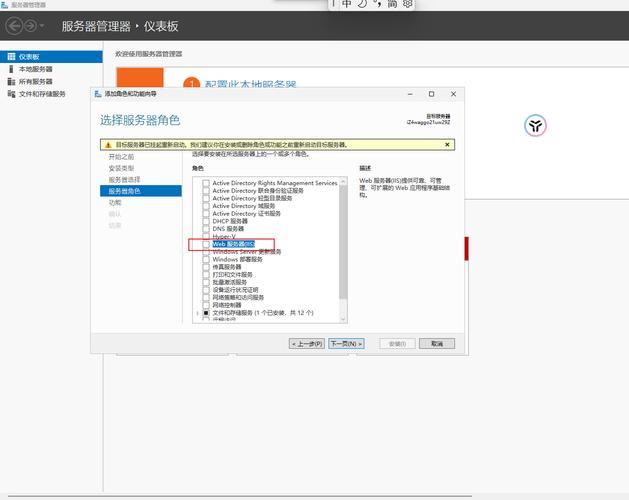Go back with the Server Manager back arrow
Screen dimensions: 629x500
(x=14, y=26)
